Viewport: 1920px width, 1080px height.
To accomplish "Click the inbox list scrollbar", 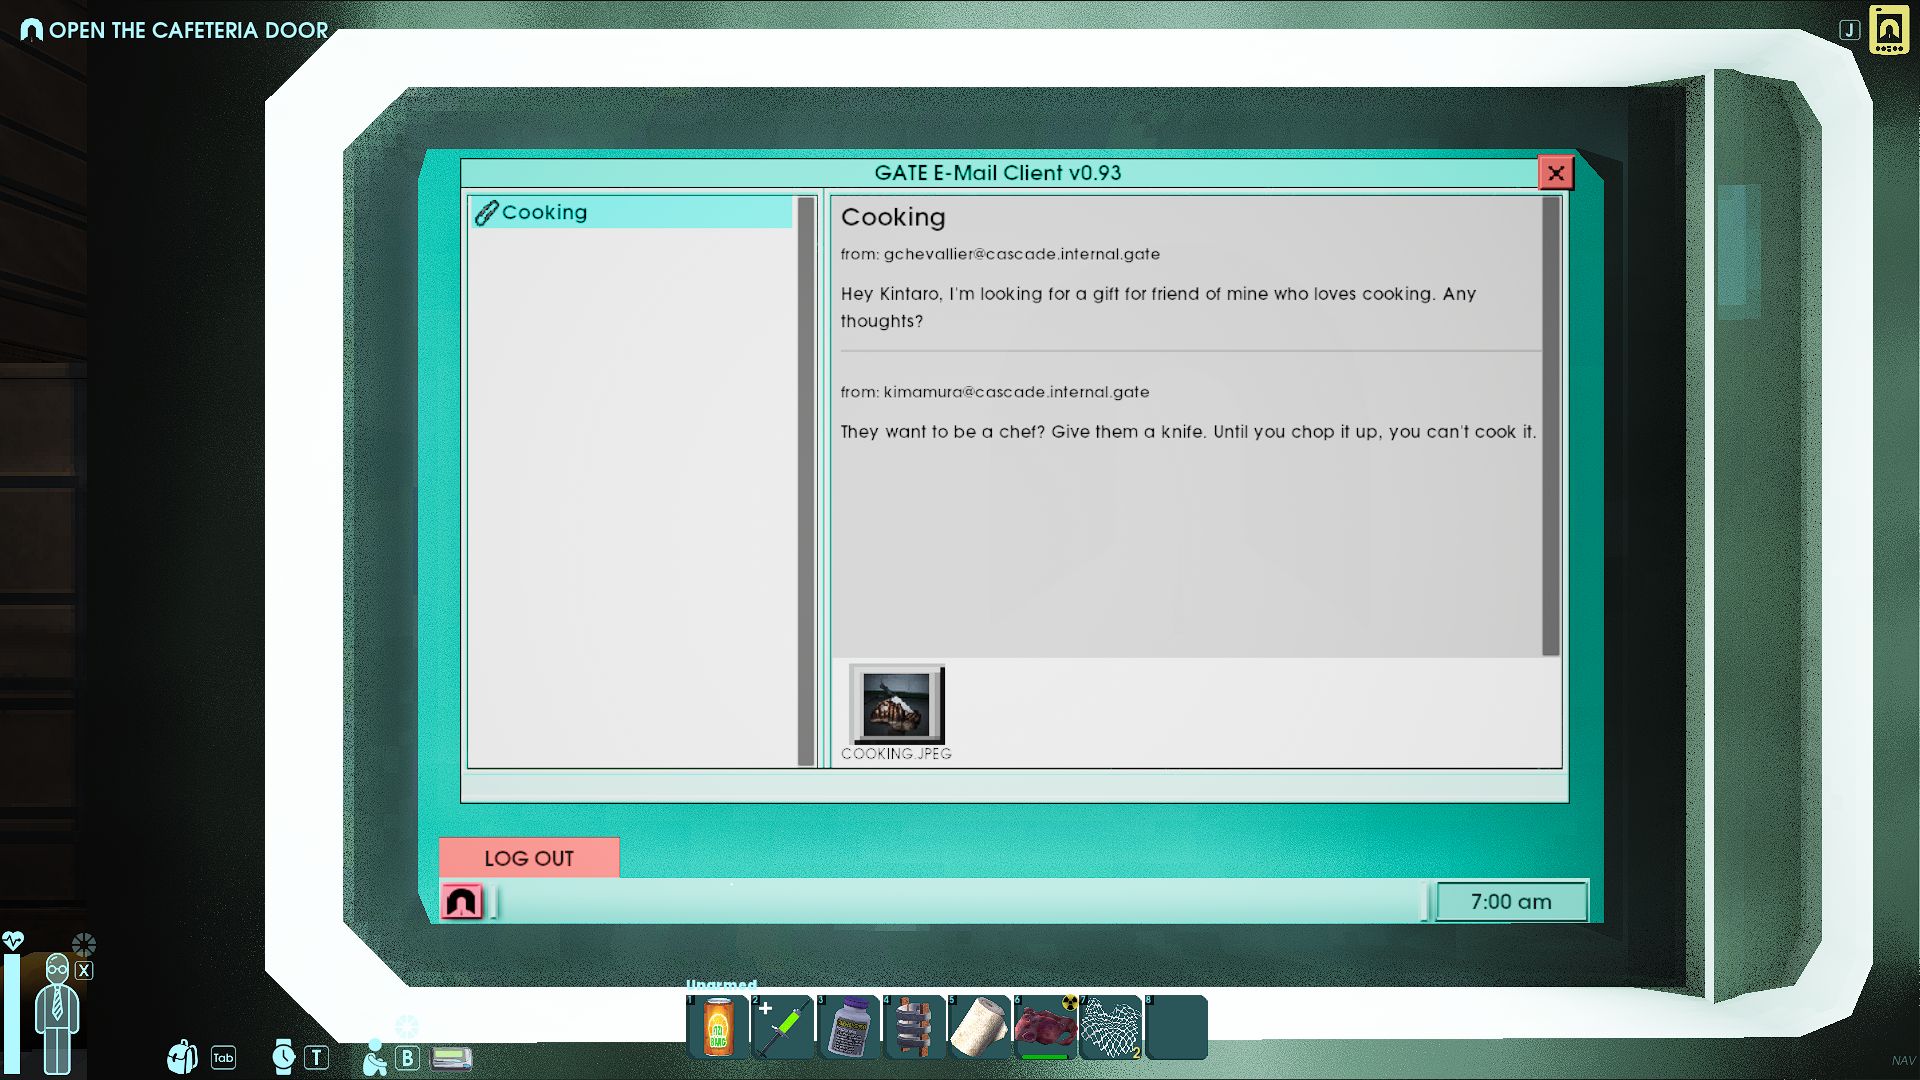I will tap(806, 481).
